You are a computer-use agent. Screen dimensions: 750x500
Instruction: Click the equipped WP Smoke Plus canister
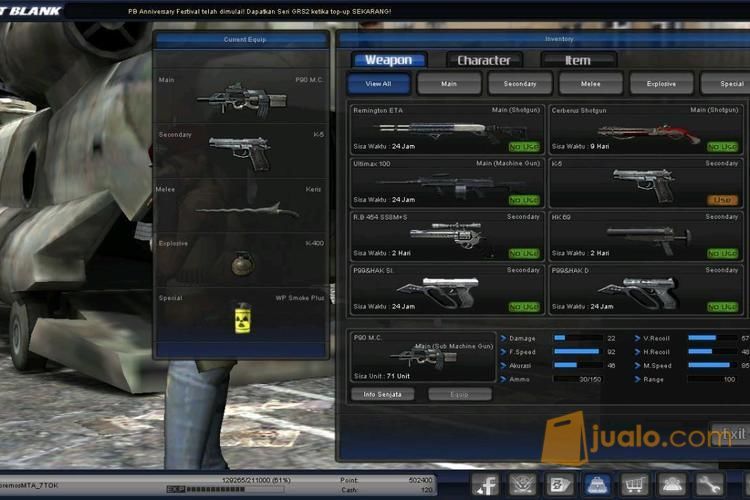243,318
